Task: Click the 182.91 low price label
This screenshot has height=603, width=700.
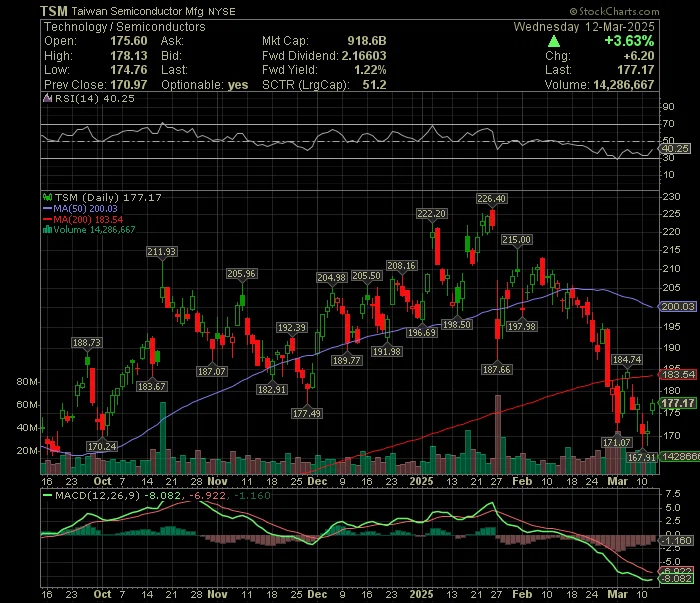Action: [271, 390]
